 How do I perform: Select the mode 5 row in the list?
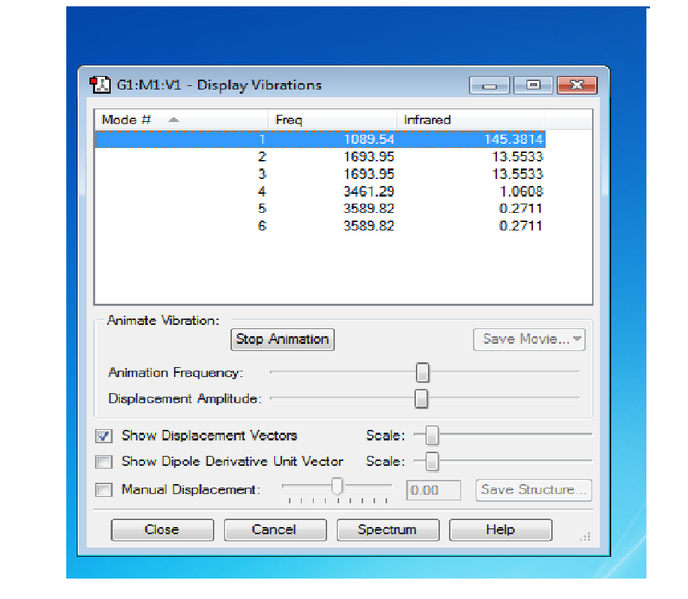click(320, 208)
